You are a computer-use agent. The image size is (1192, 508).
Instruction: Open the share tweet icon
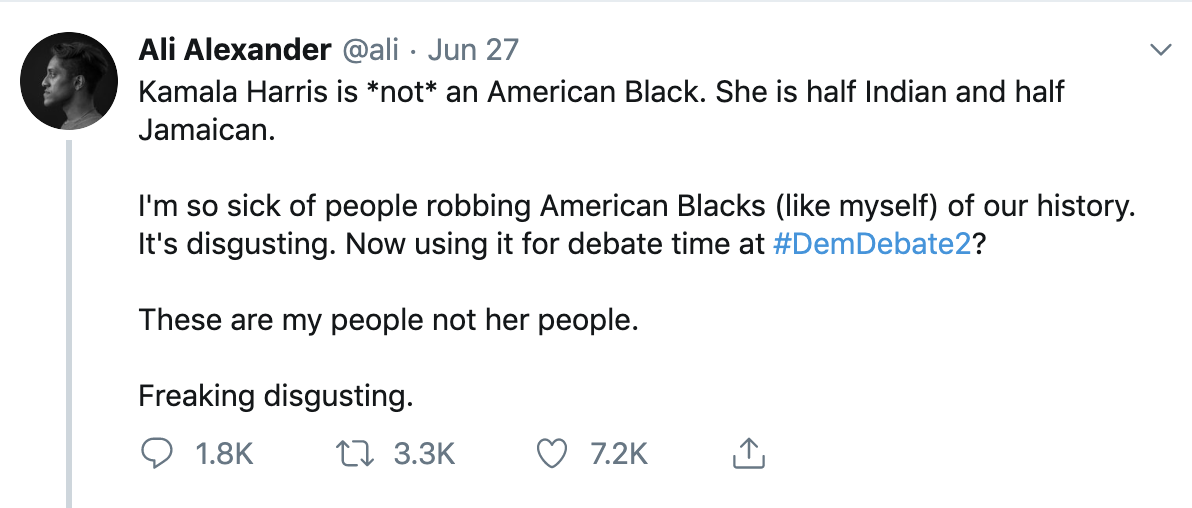(x=748, y=453)
